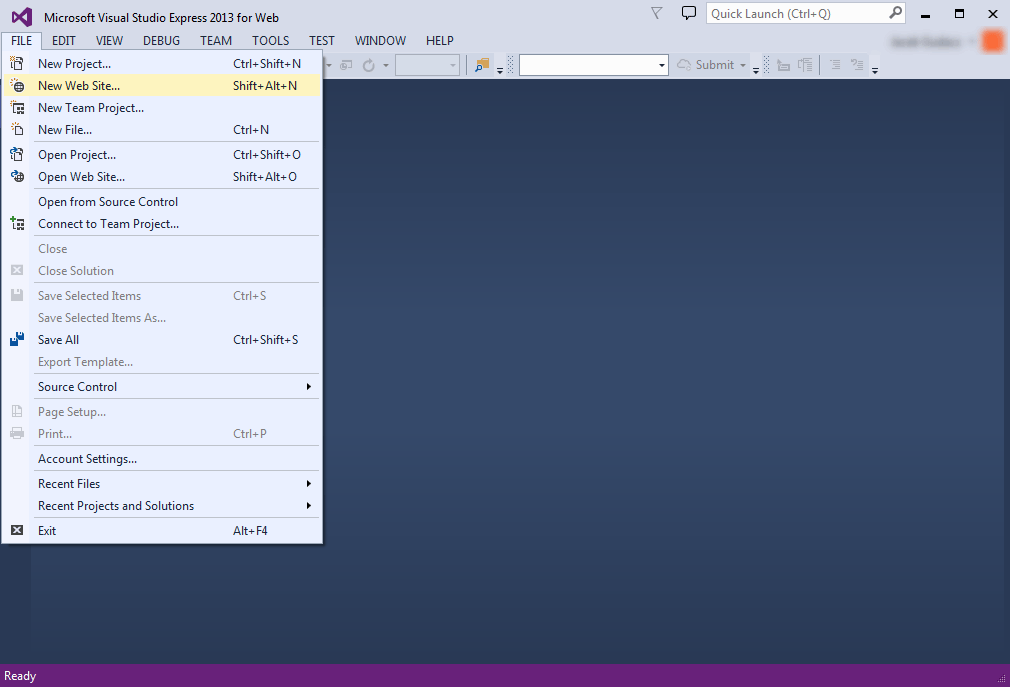Maximize the Visual Studio window
This screenshot has width=1010, height=687.
tap(959, 14)
